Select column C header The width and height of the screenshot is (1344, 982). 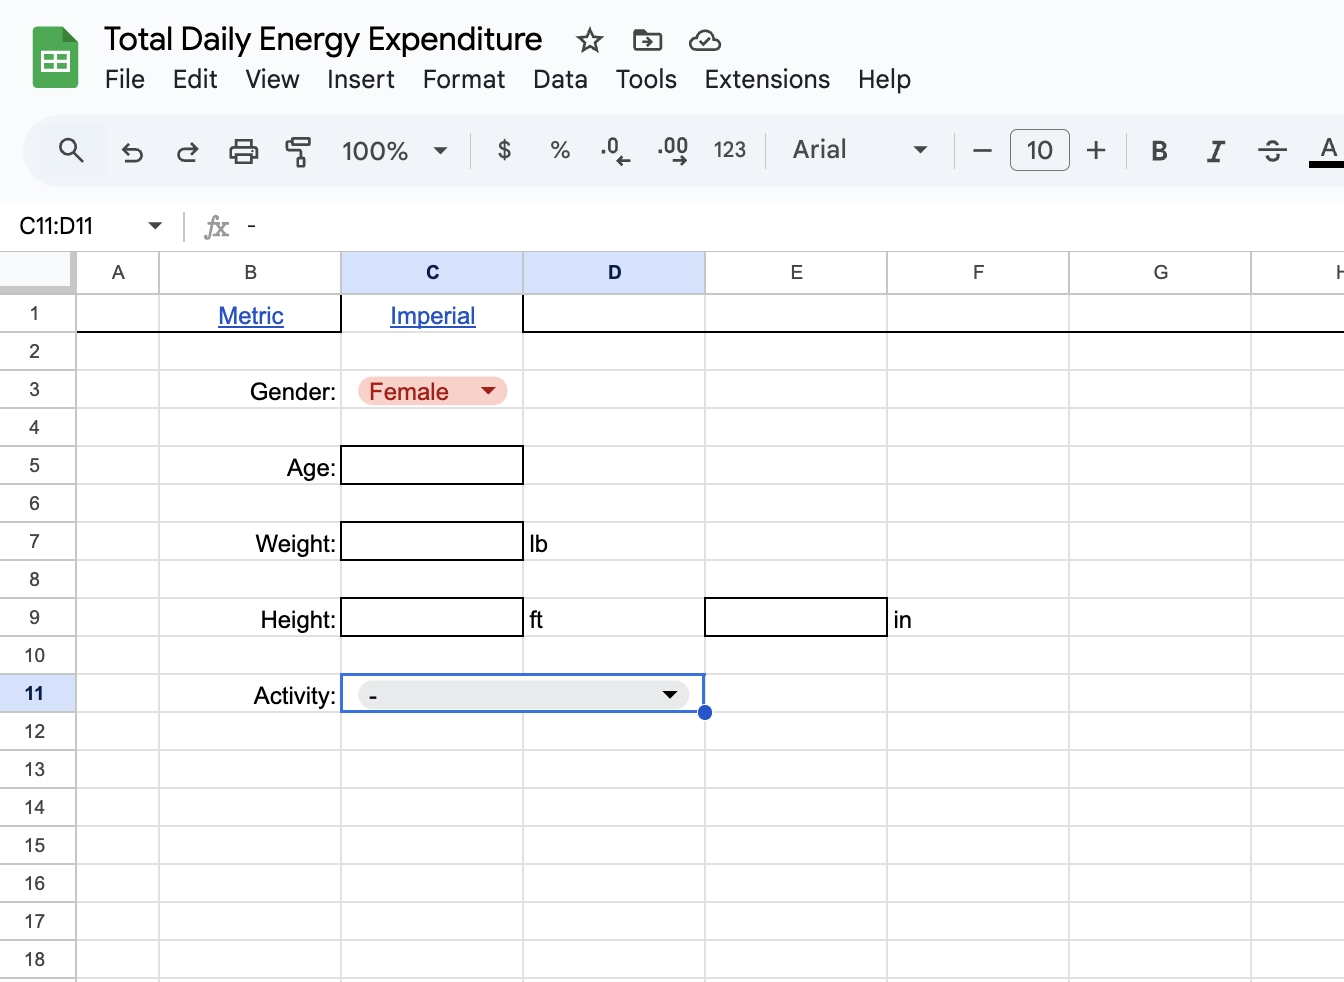click(x=432, y=272)
